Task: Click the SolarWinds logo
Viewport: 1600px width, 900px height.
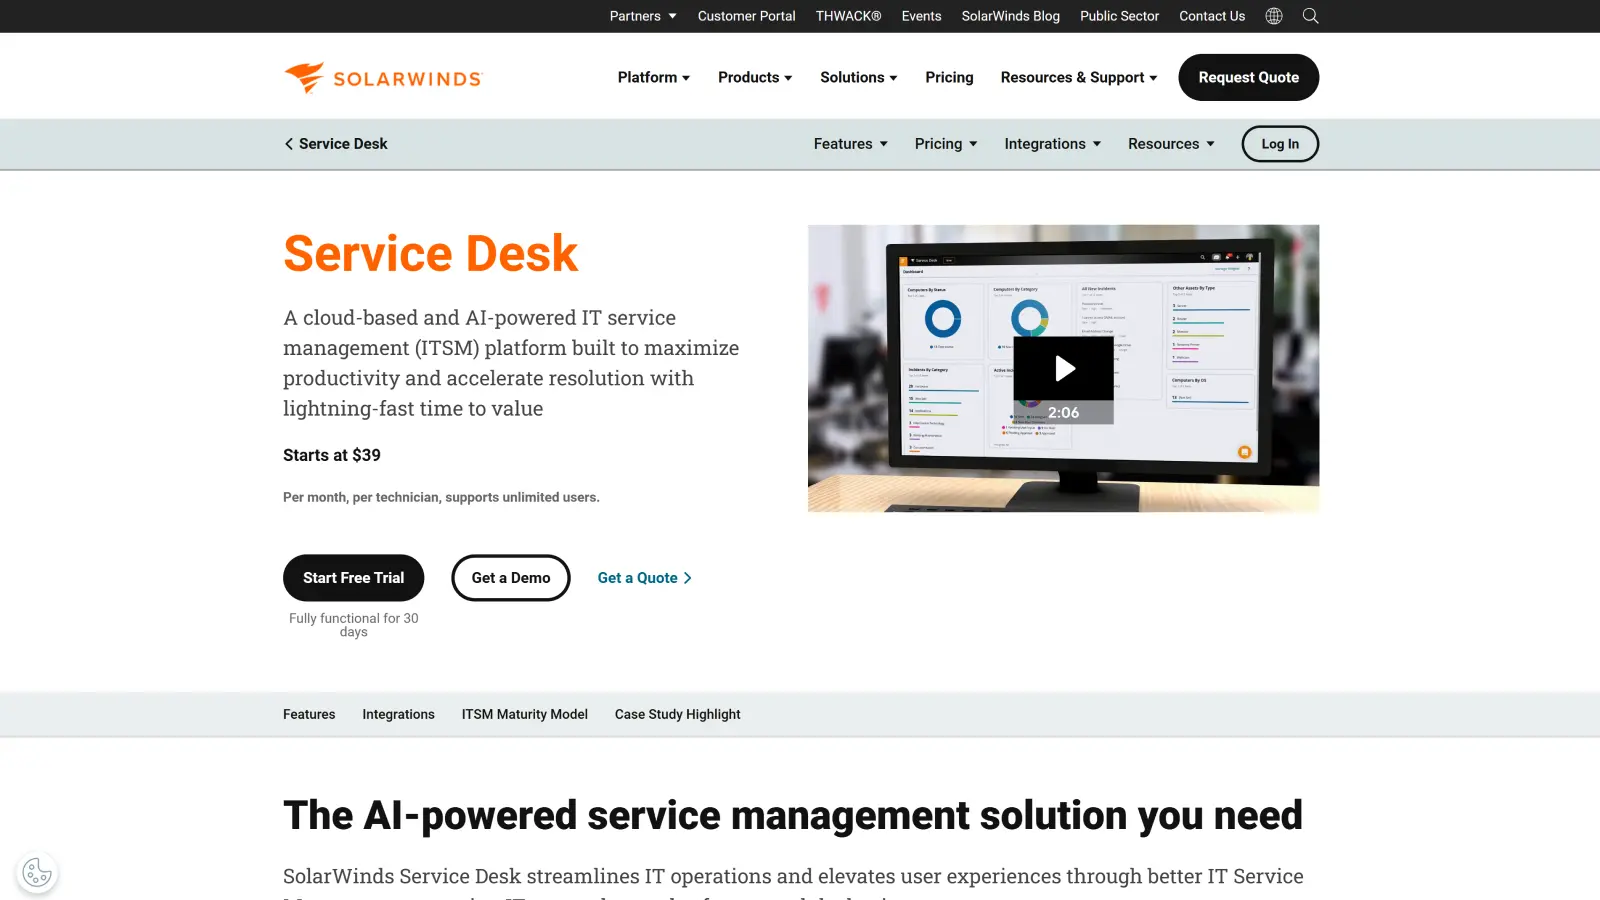Action: [383, 78]
